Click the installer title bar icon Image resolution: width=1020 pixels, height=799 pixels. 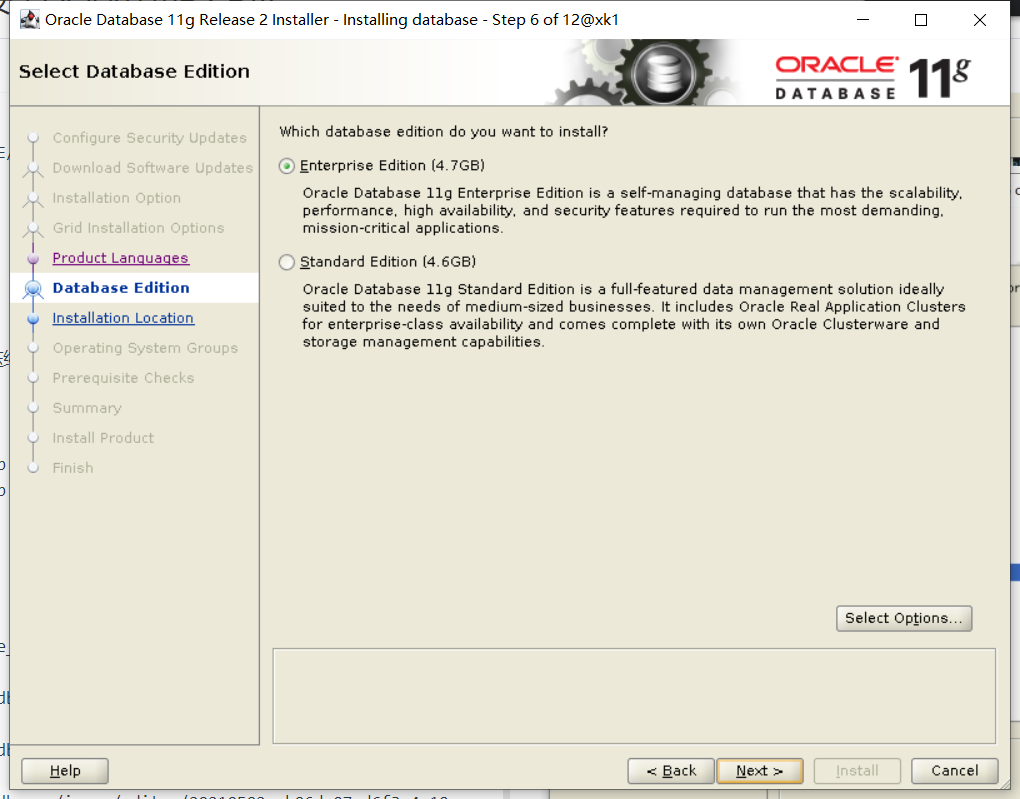(x=29, y=20)
